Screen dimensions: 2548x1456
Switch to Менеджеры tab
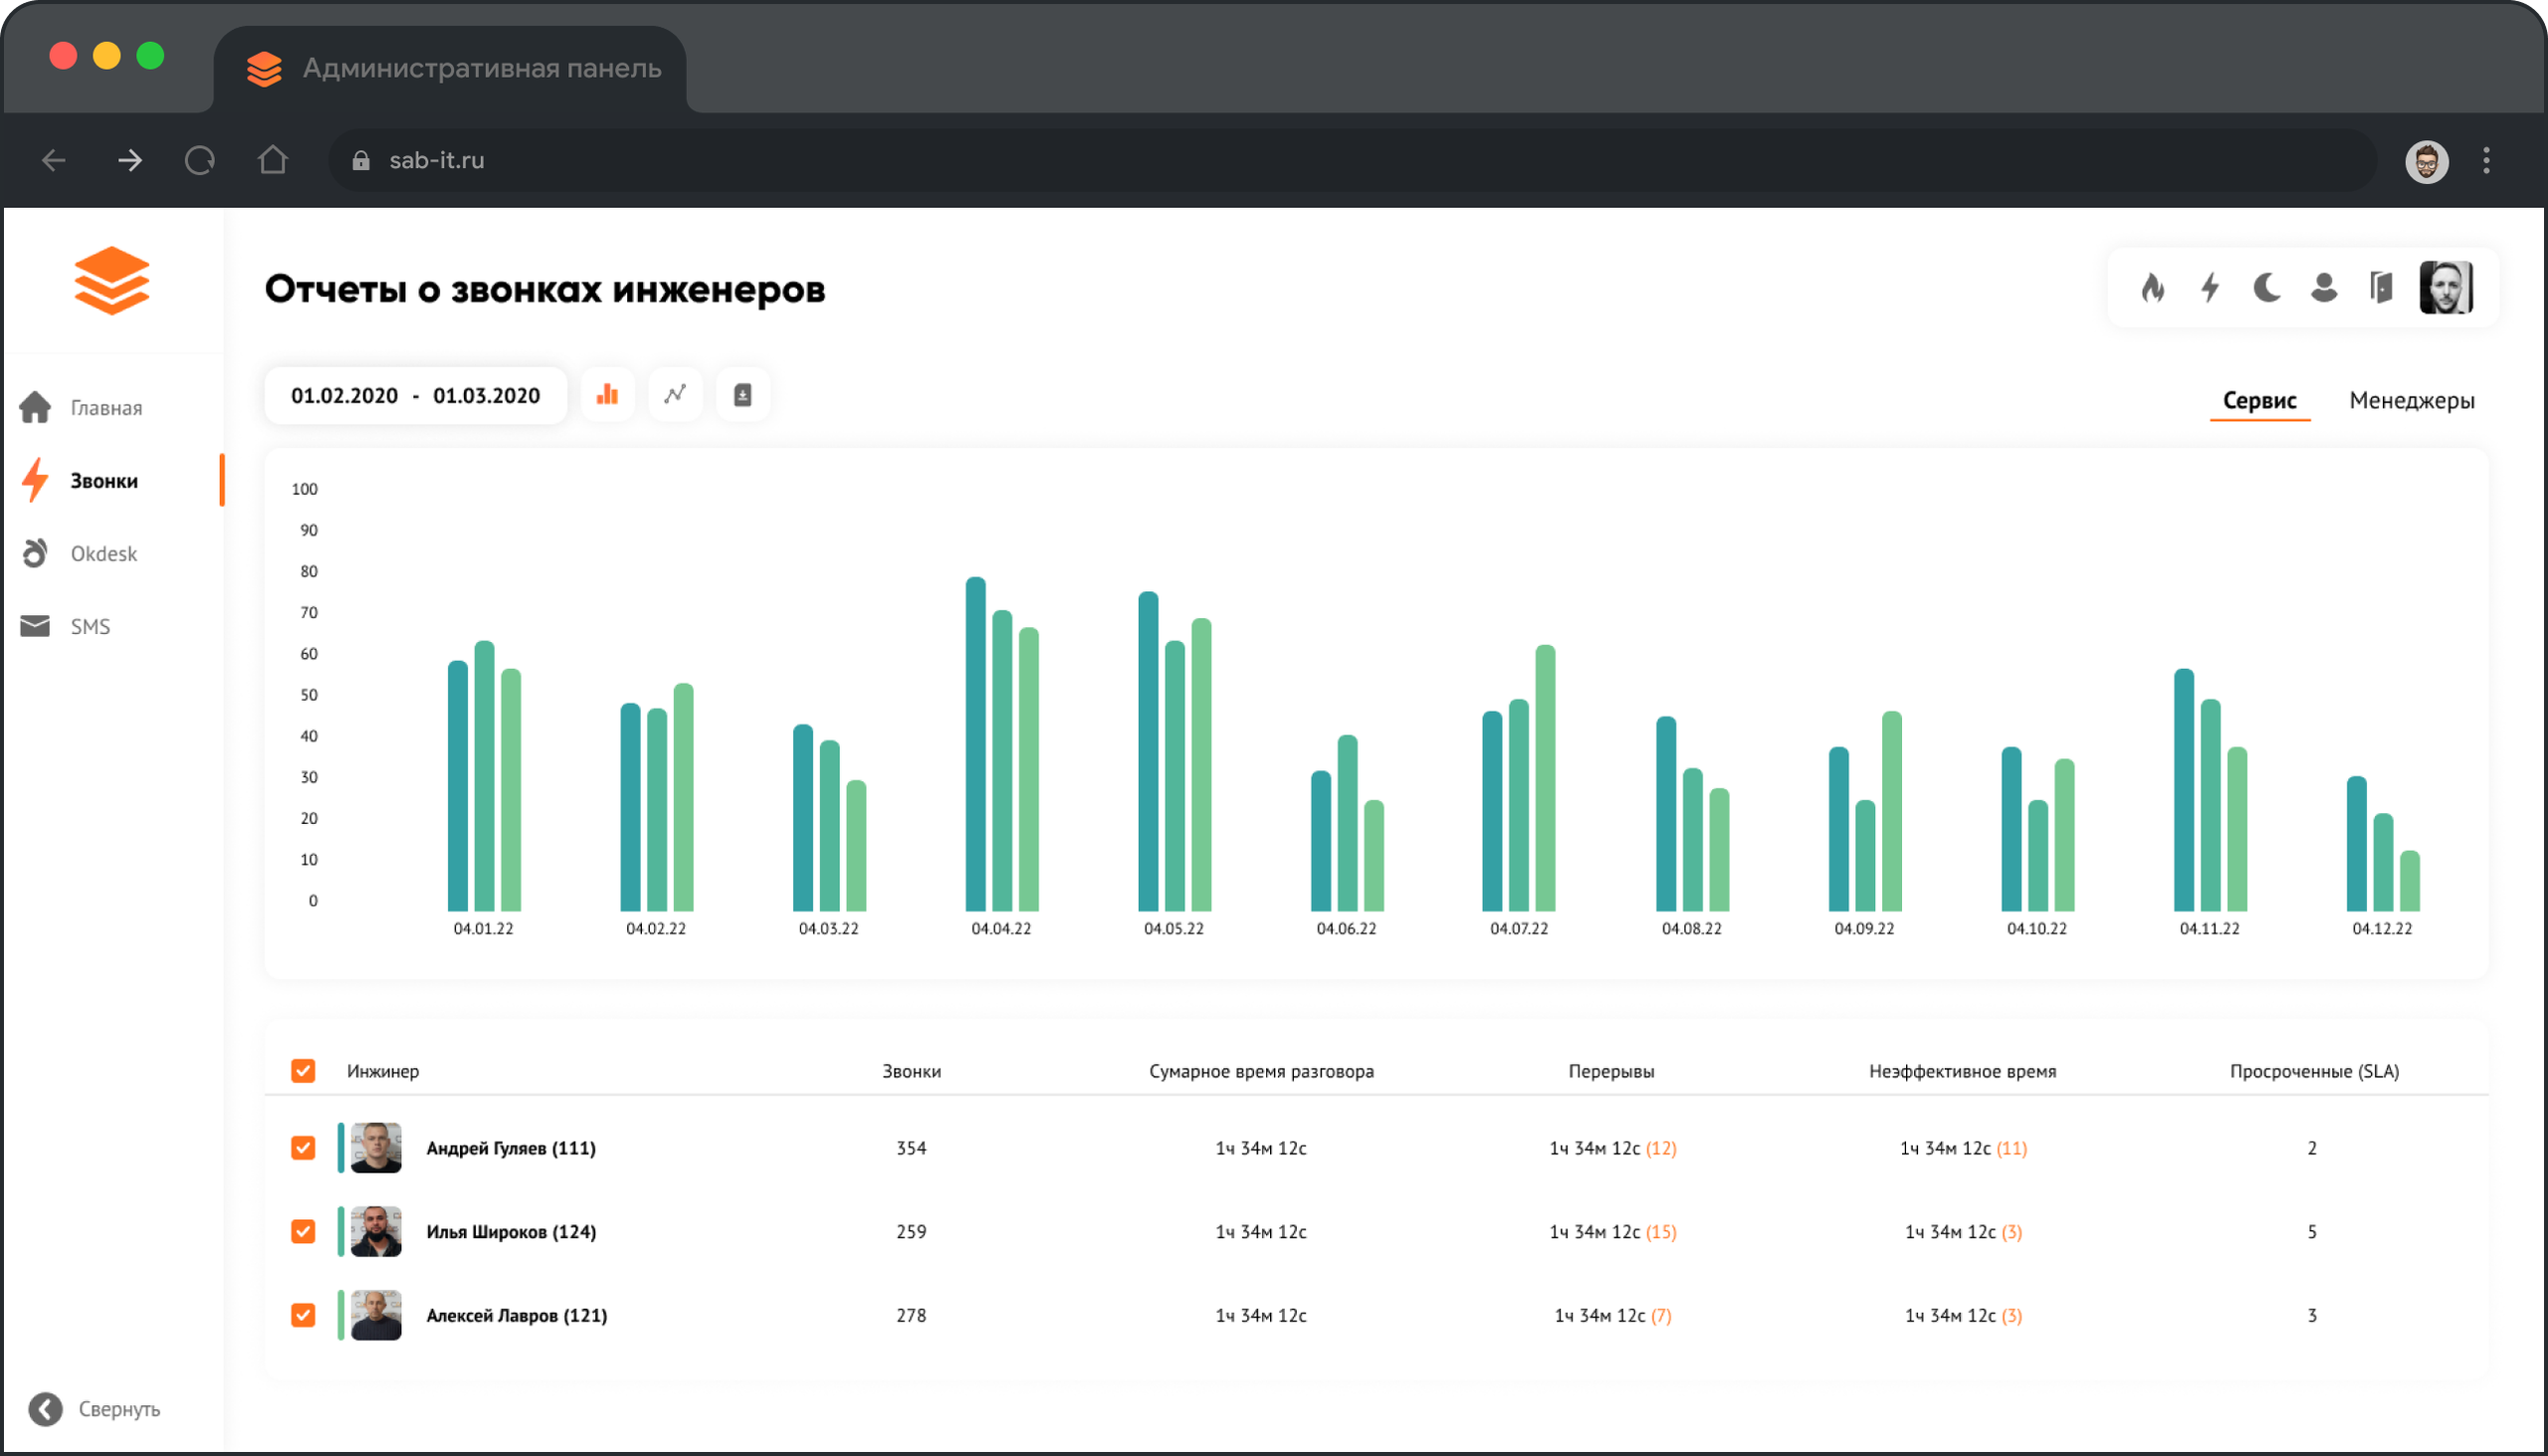pyautogui.click(x=2411, y=401)
